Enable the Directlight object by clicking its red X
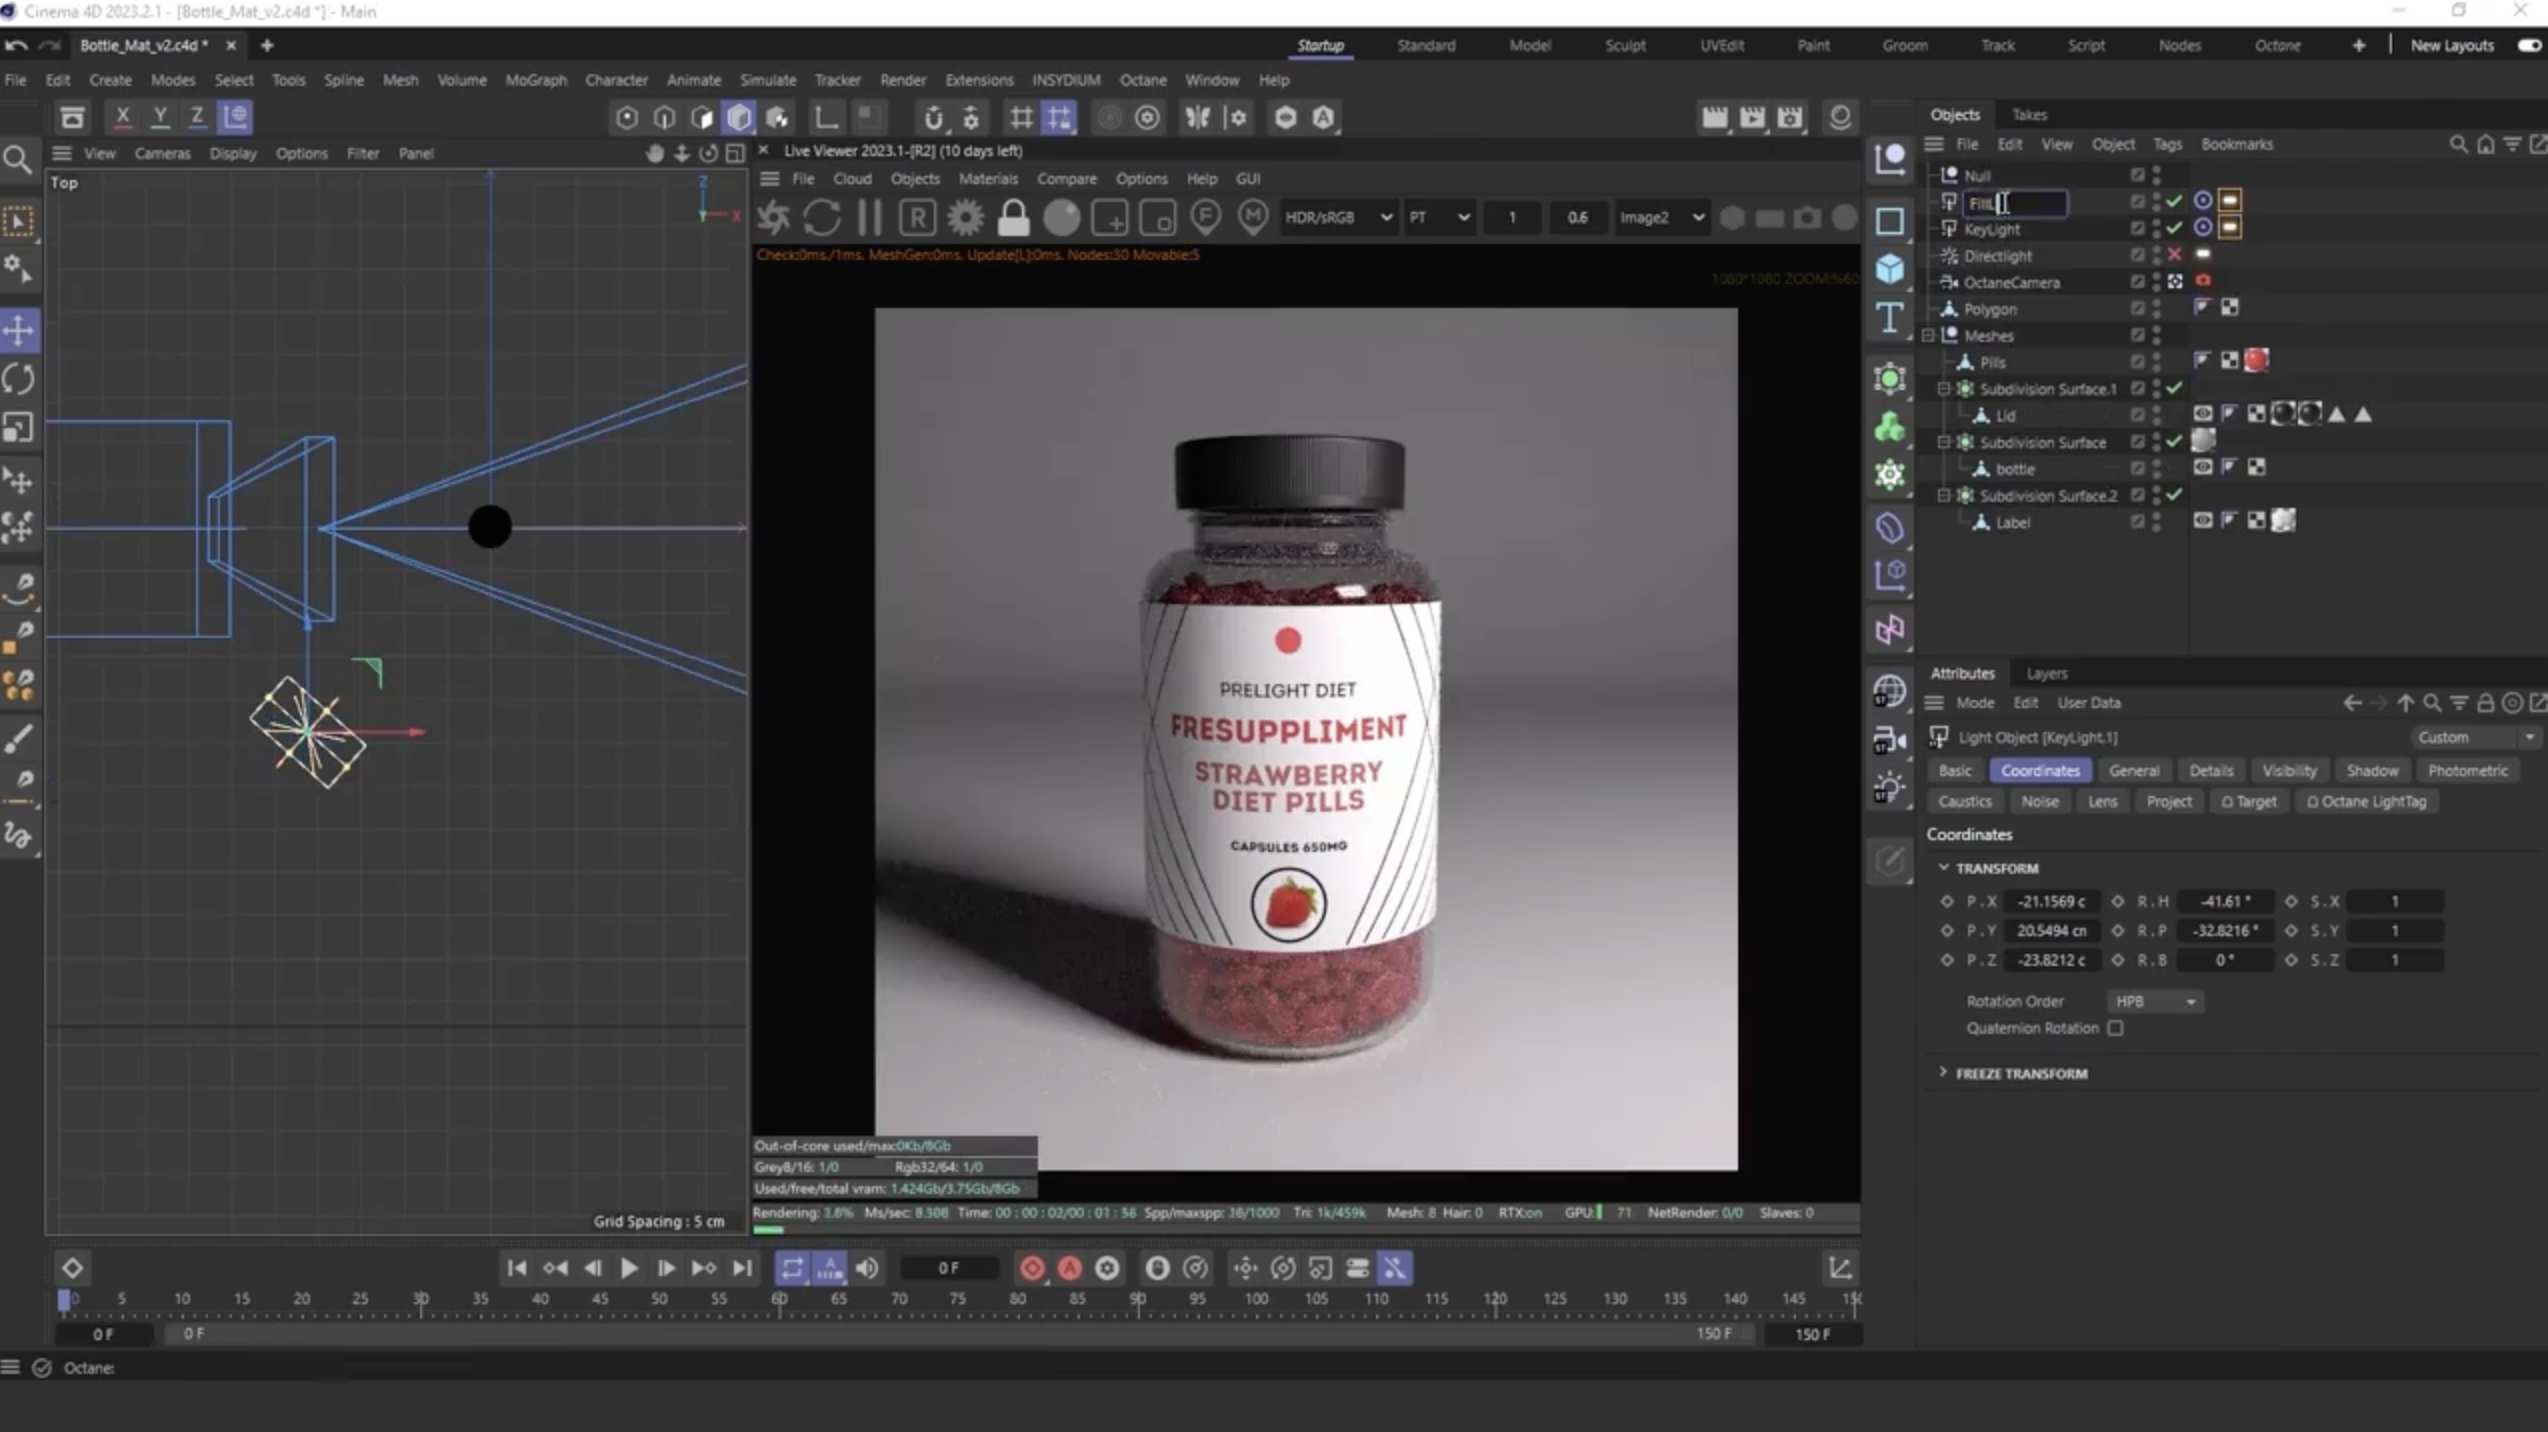This screenshot has height=1432, width=2548. click(x=2176, y=255)
